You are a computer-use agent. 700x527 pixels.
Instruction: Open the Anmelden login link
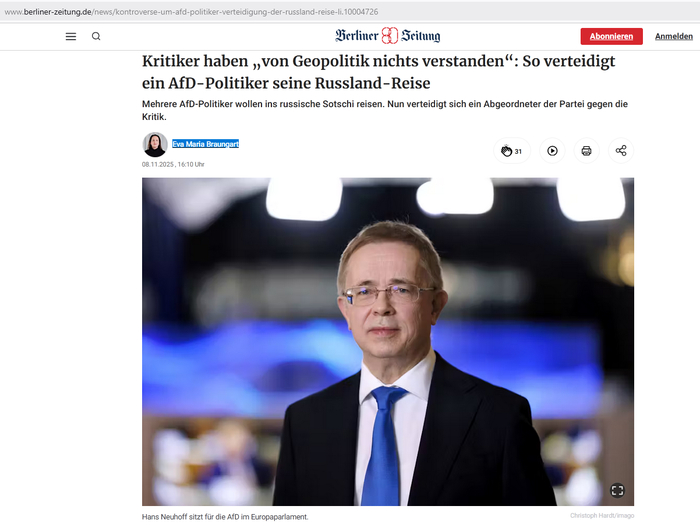tap(674, 36)
